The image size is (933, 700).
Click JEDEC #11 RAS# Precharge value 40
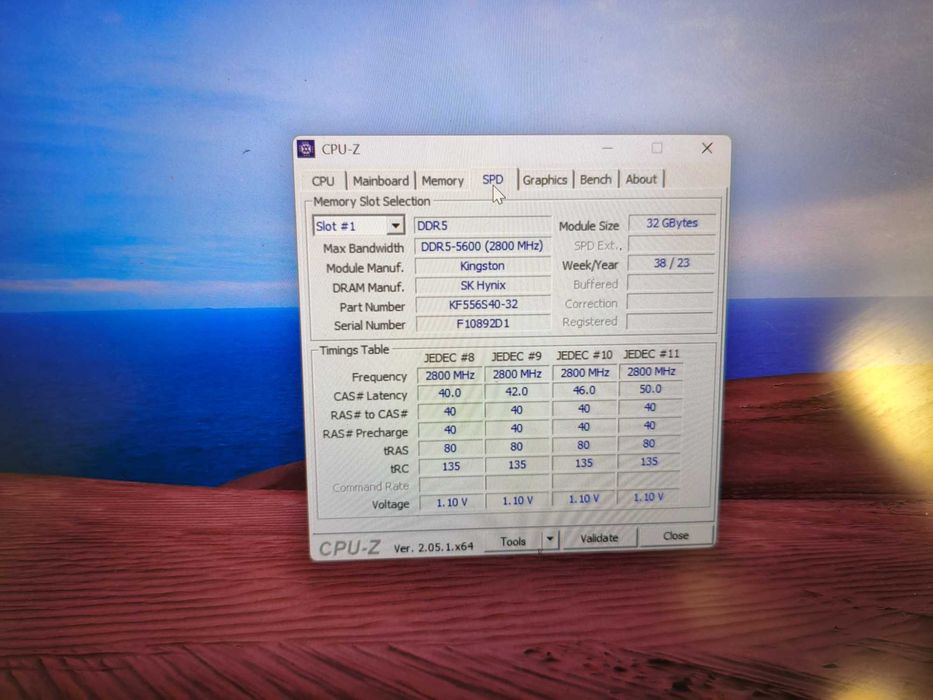click(x=650, y=426)
